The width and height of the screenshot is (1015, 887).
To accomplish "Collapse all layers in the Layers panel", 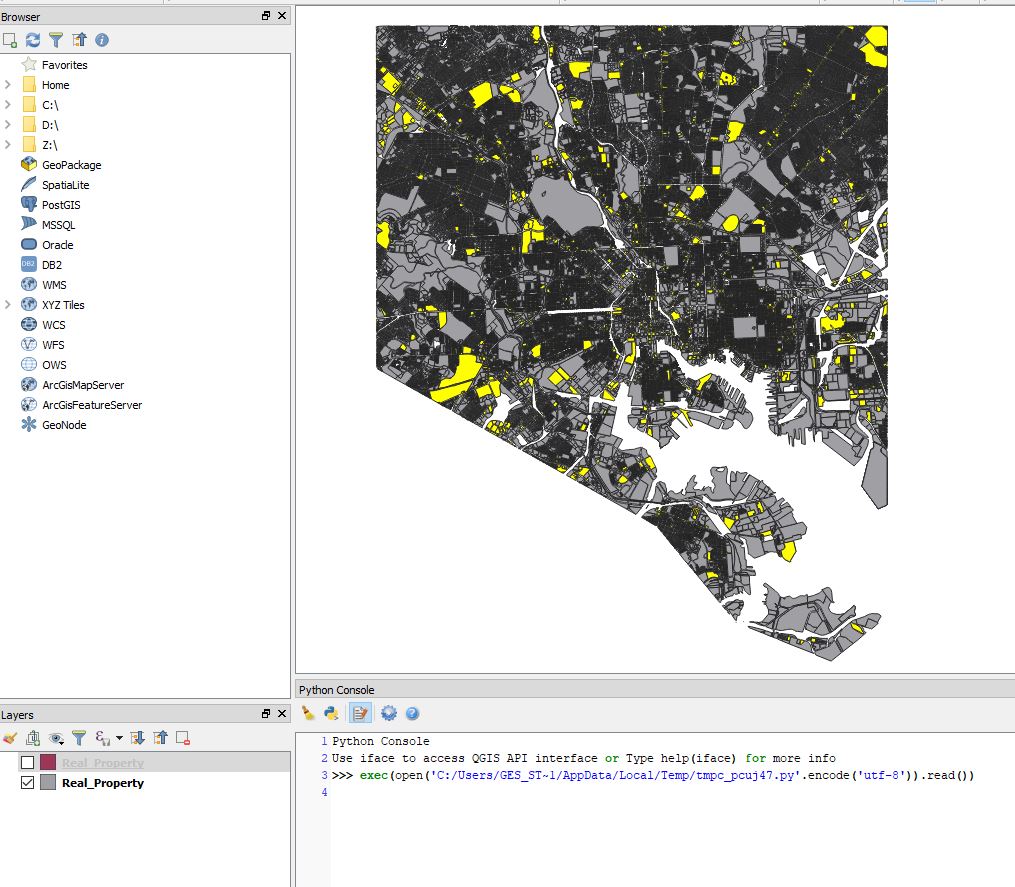I will pyautogui.click(x=161, y=738).
